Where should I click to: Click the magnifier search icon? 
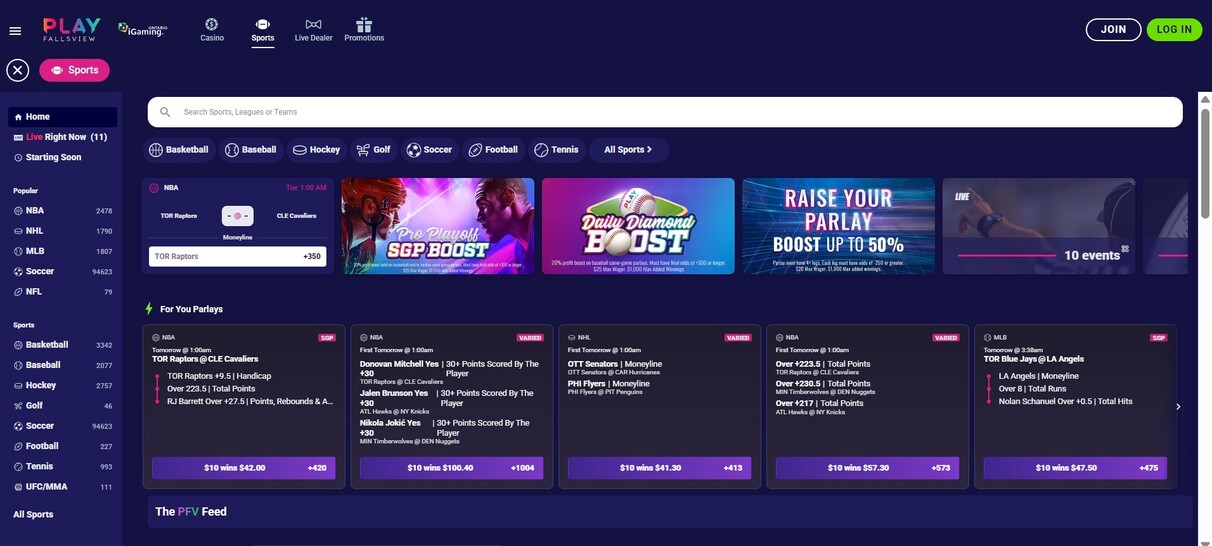coord(165,112)
